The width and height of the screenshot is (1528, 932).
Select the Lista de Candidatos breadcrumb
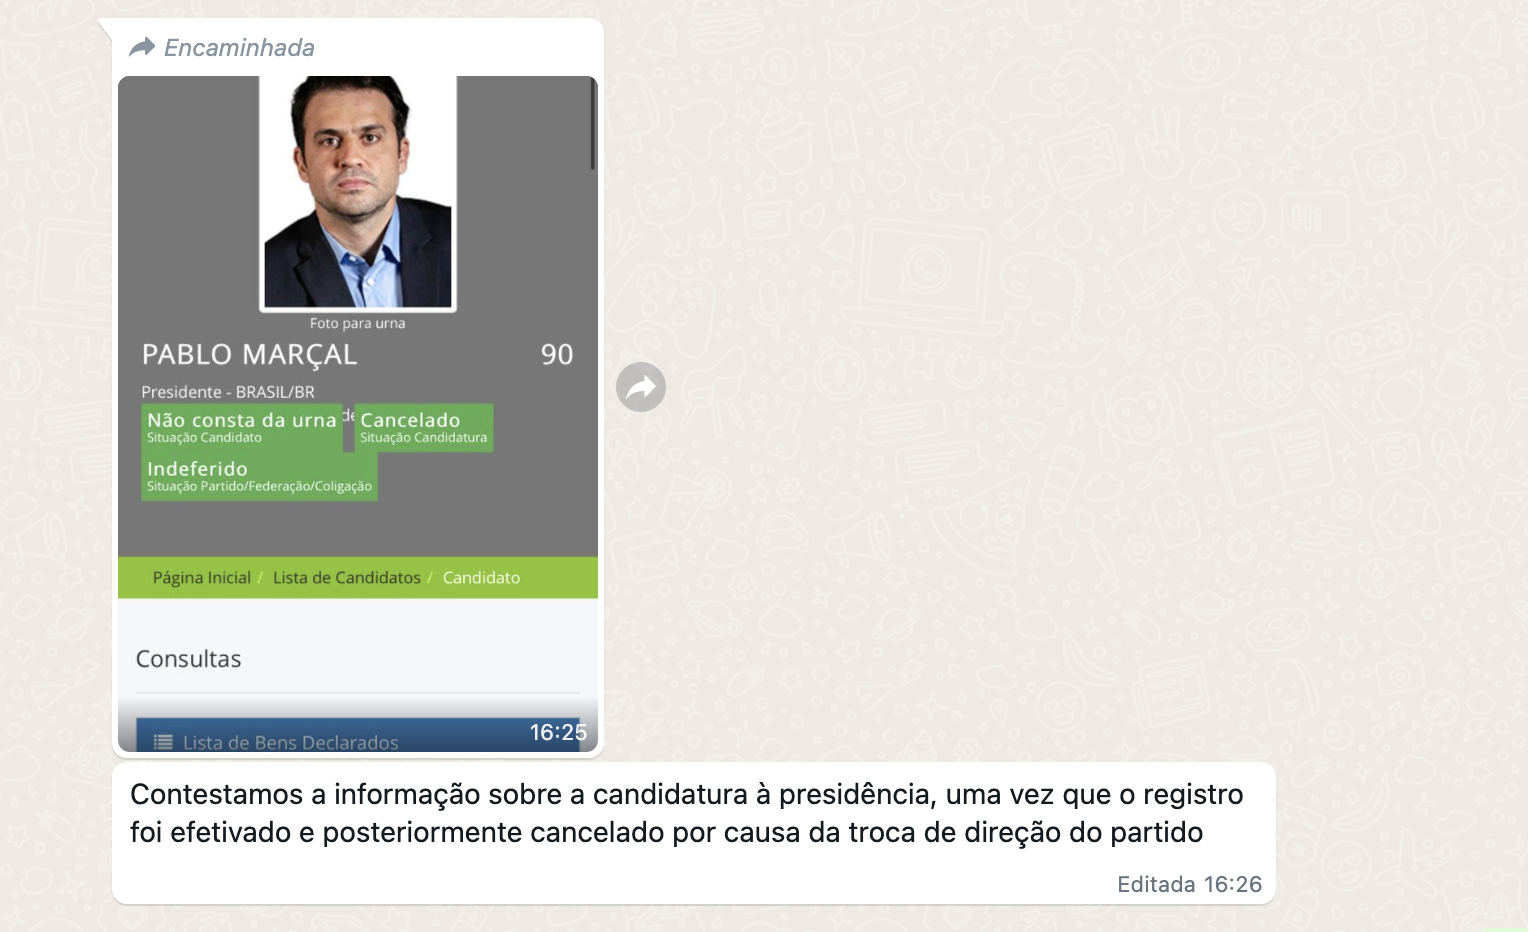coord(346,578)
